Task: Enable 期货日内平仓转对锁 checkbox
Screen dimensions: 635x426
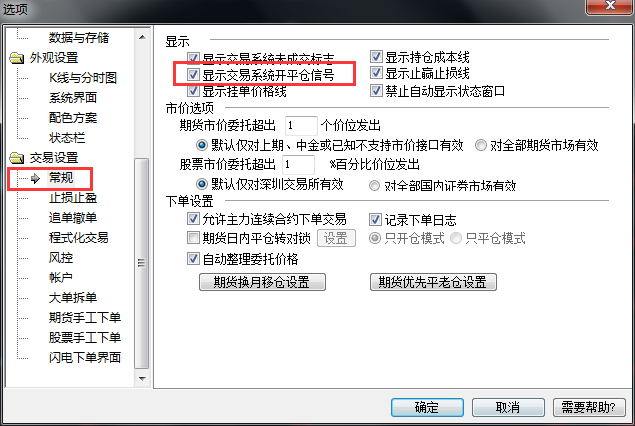Action: coord(193,237)
